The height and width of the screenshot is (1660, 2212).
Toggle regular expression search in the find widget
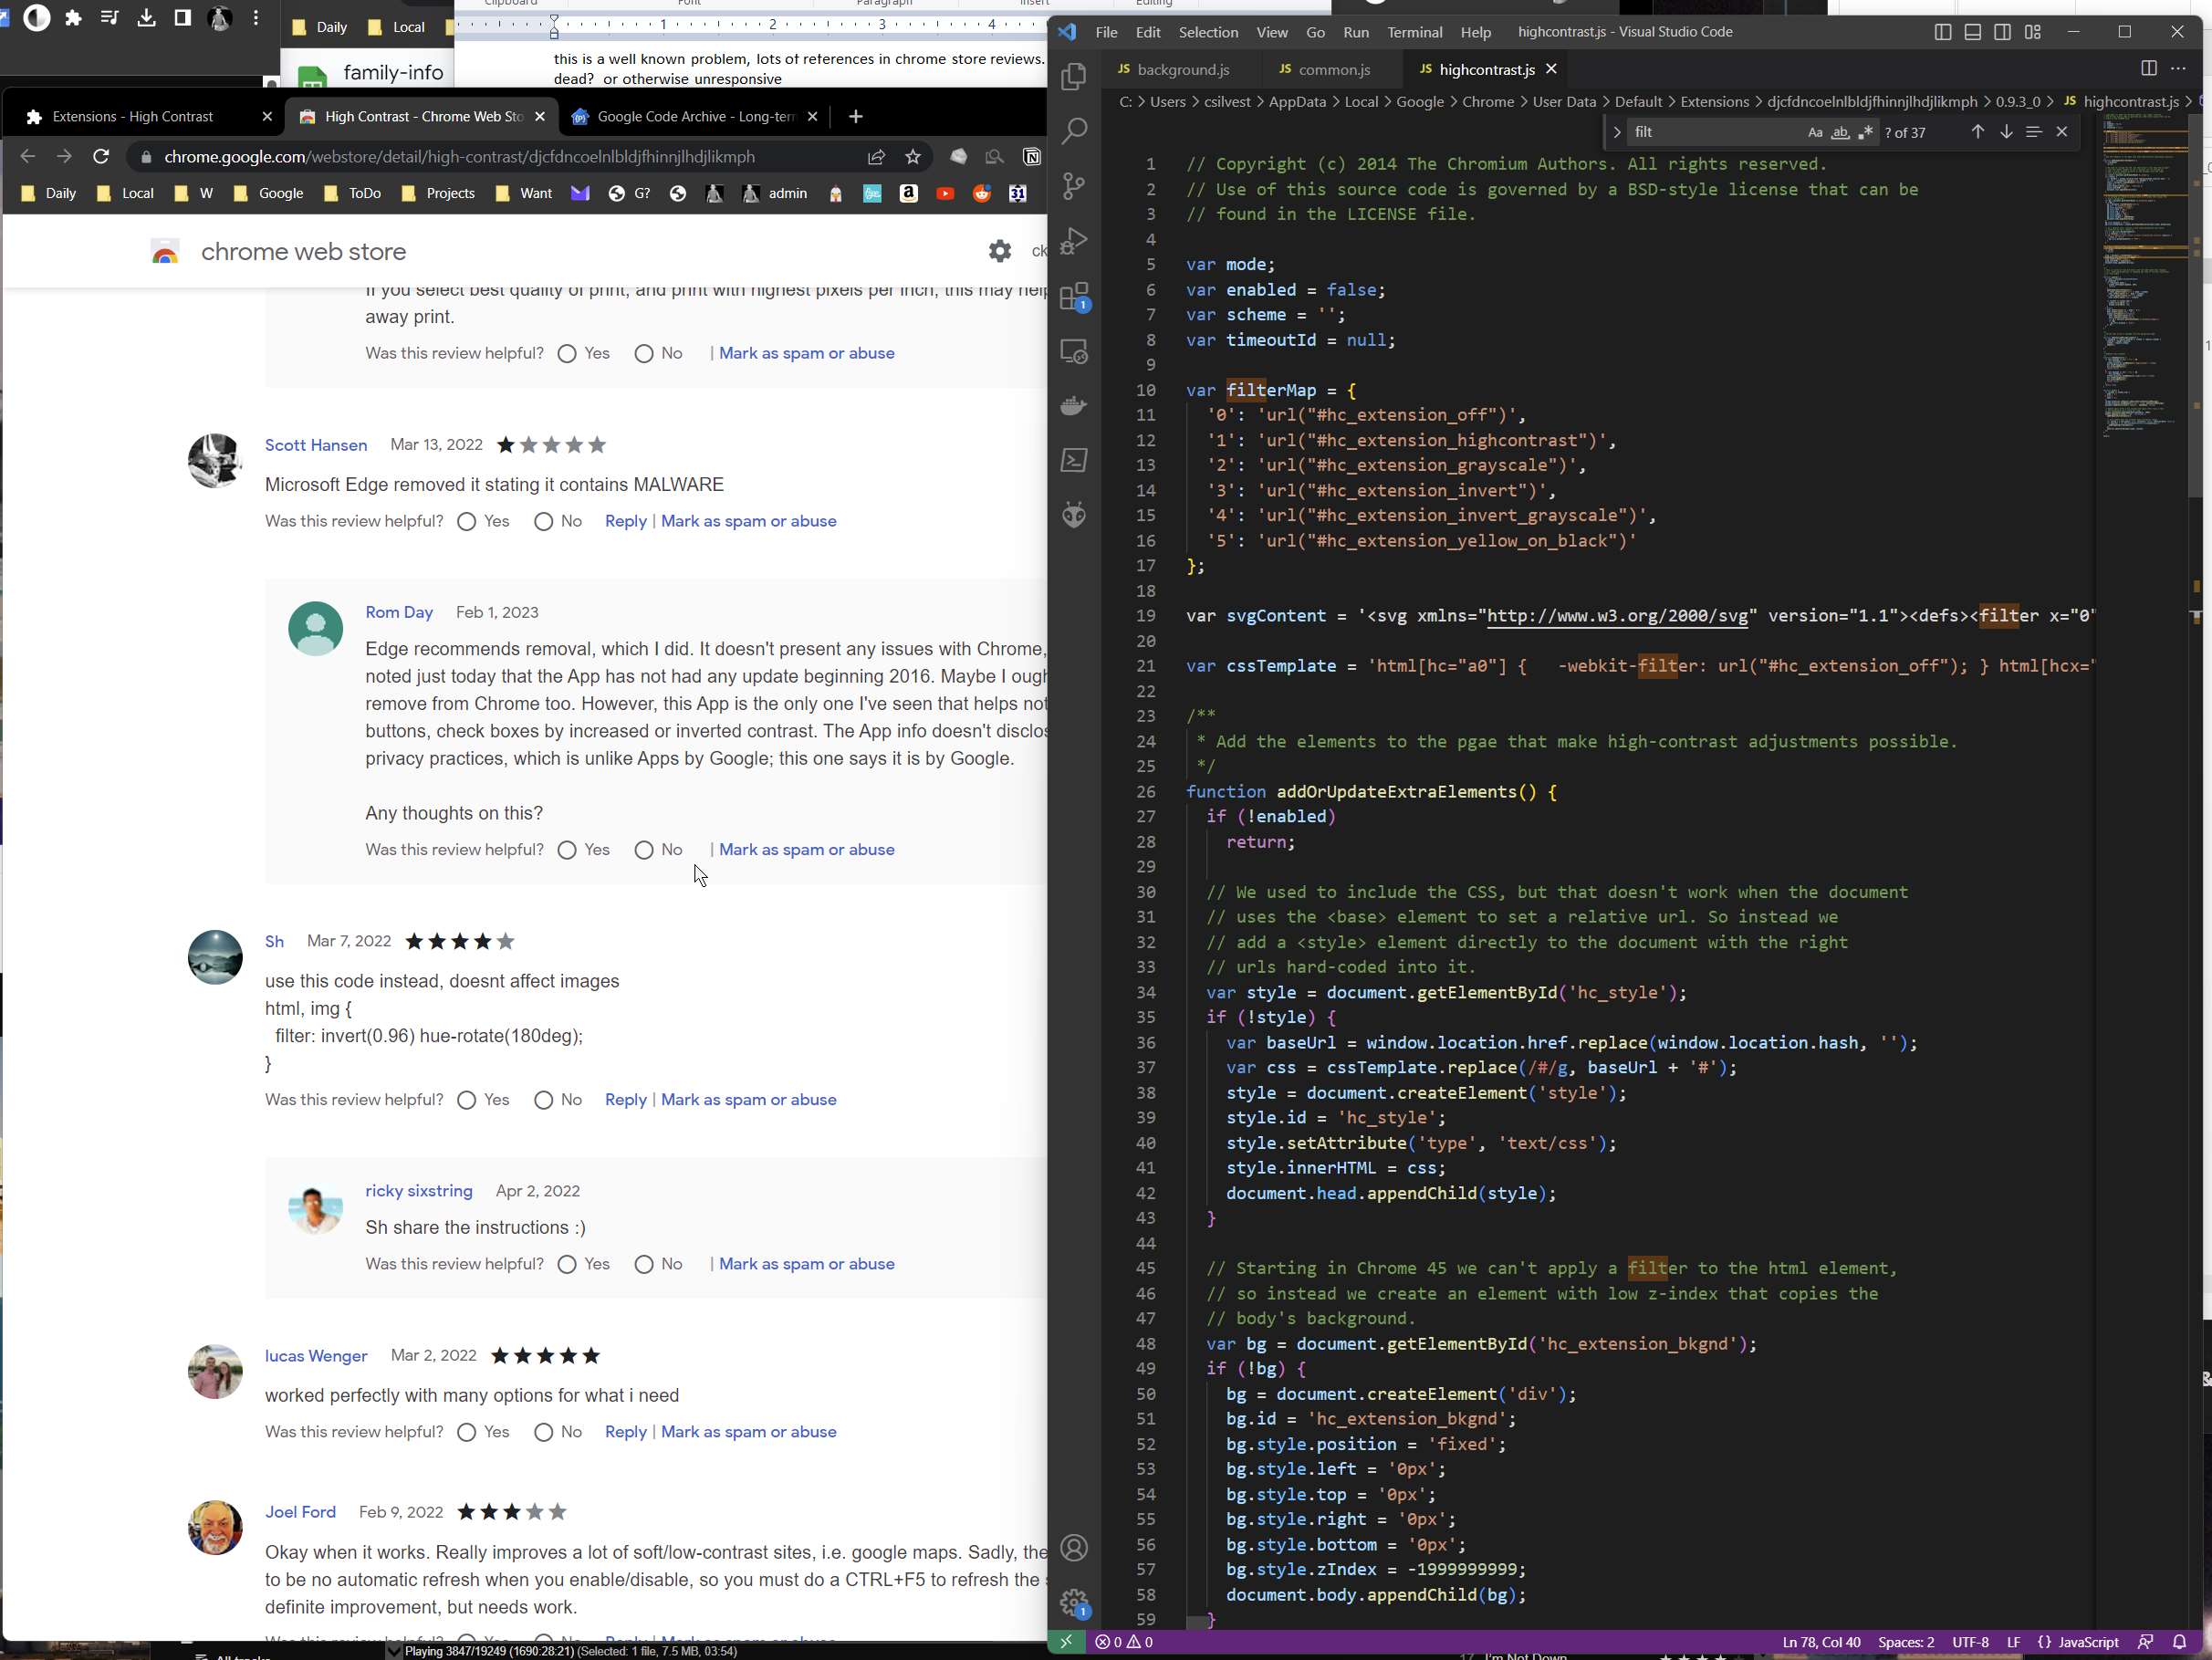tap(1865, 132)
